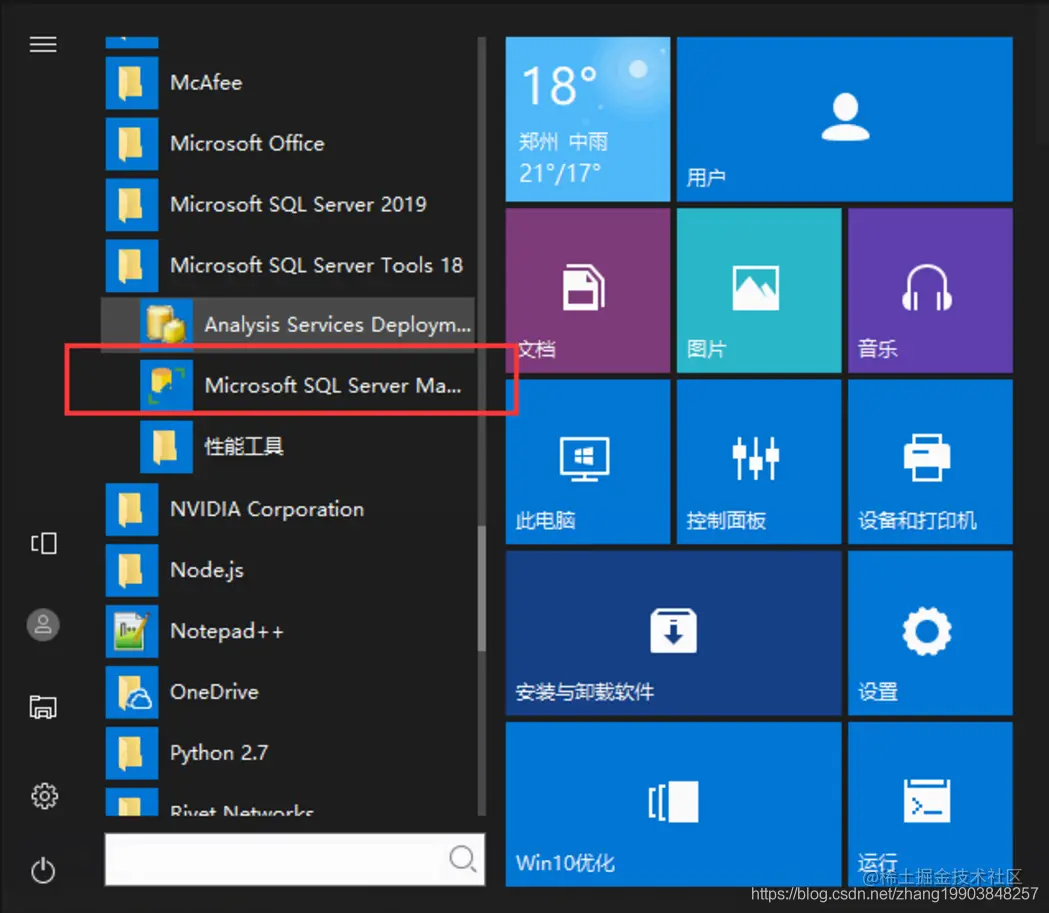This screenshot has width=1049, height=913.
Task: Click the NVIDIA Corporation folder icon
Action: (132, 510)
